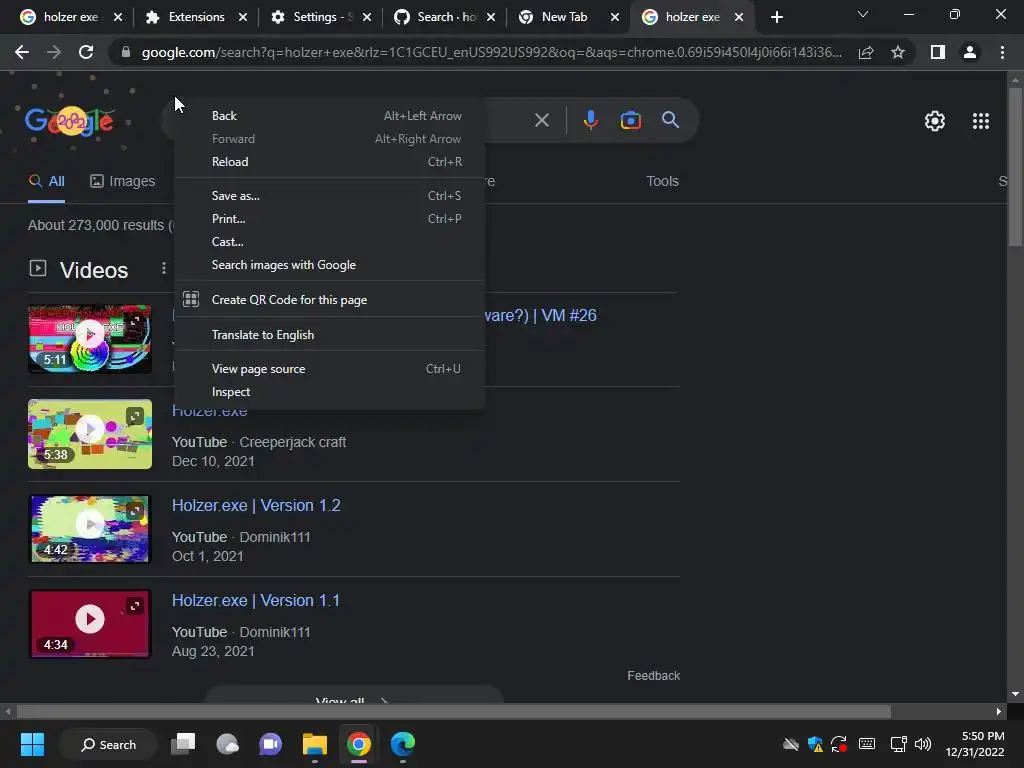Choose Reload from the context menu
This screenshot has width=1024, height=768.
329,161
